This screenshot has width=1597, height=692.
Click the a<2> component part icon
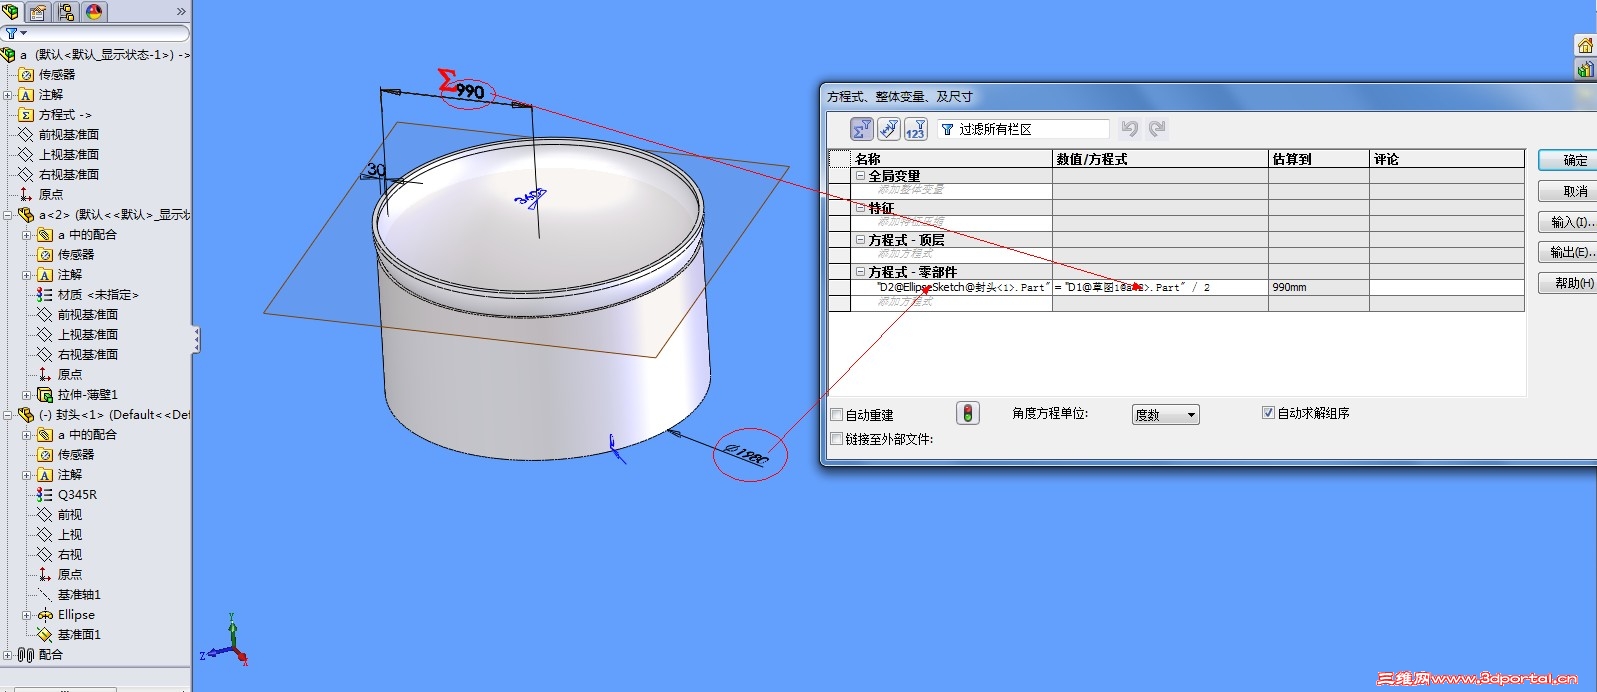click(26, 215)
